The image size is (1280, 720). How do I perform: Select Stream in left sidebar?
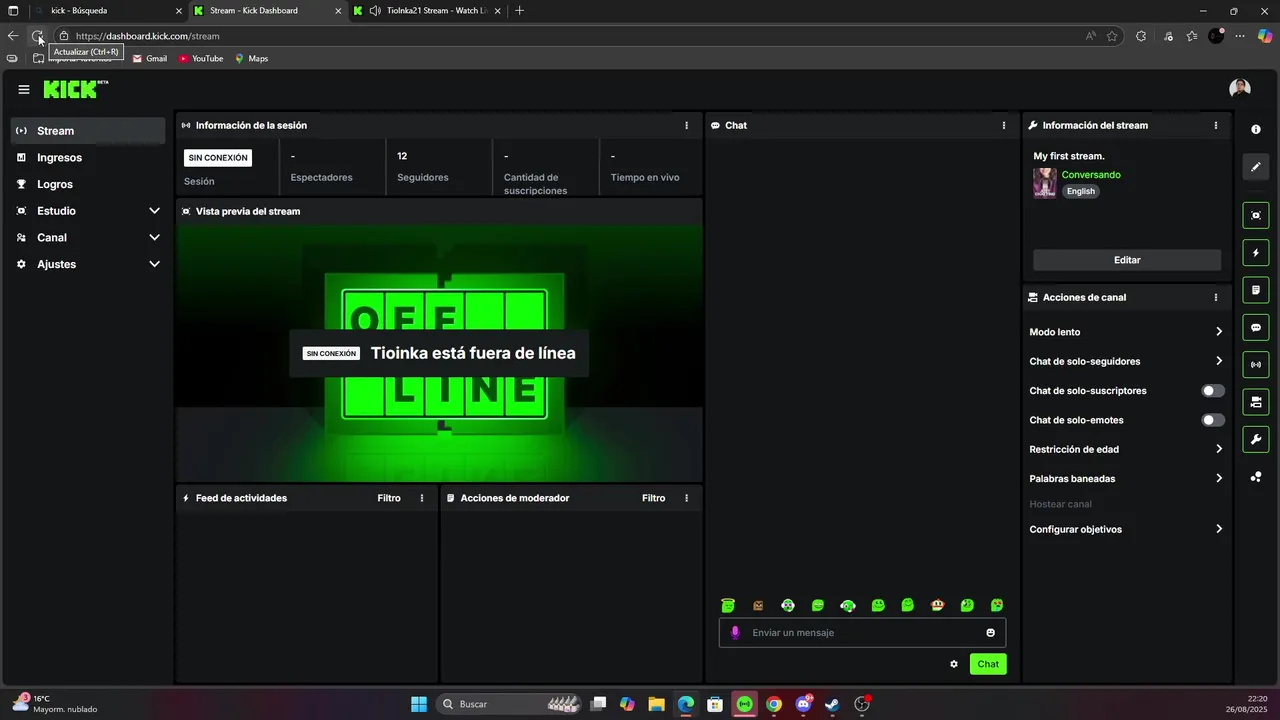click(x=88, y=131)
